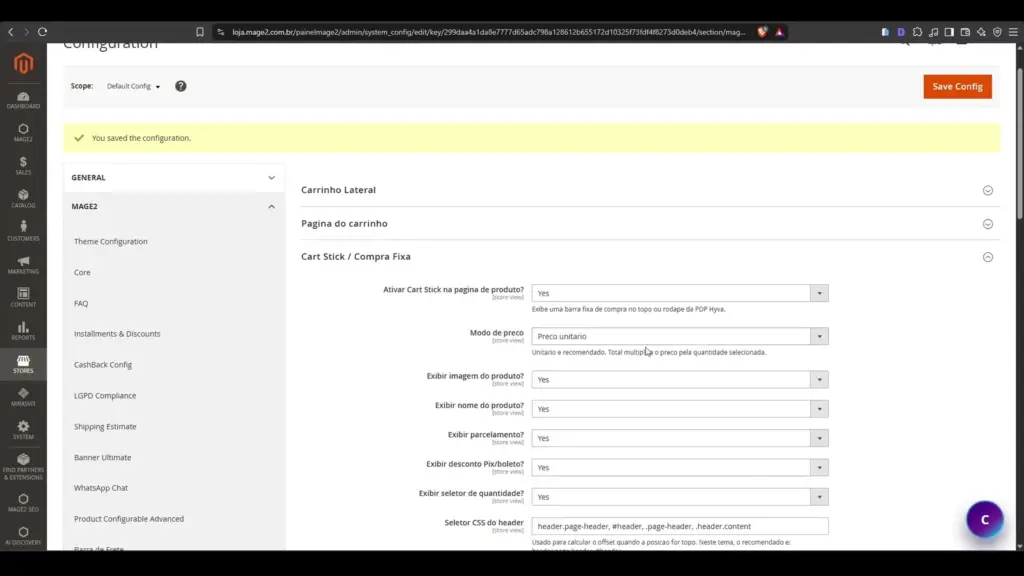Viewport: 1024px width, 576px height.
Task: Open CashBack Config settings tab
Action: [103, 365]
